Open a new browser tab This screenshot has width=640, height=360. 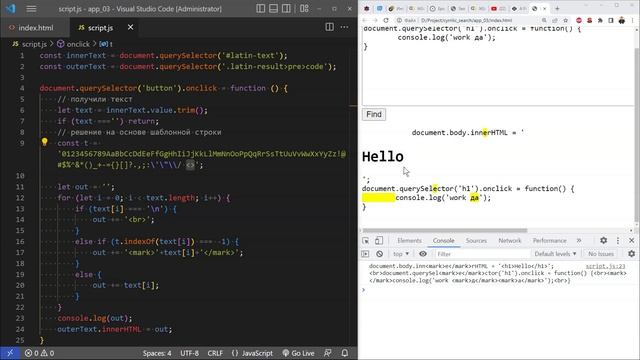[557, 8]
